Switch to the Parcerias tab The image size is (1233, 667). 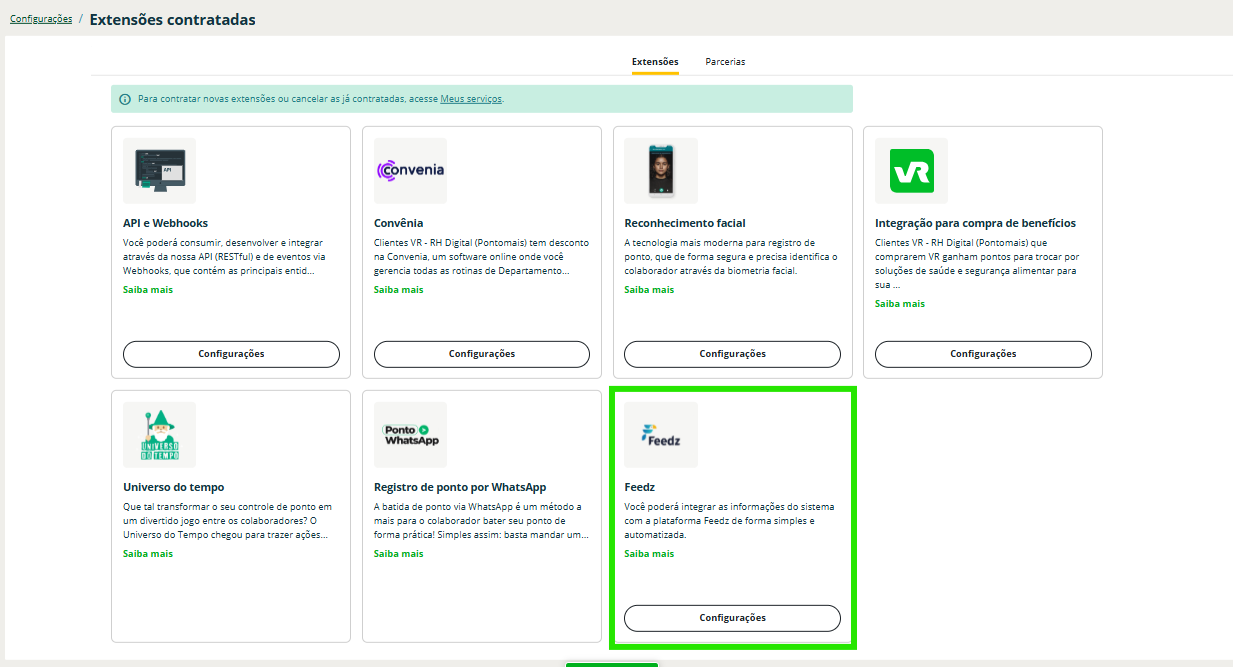click(x=725, y=62)
